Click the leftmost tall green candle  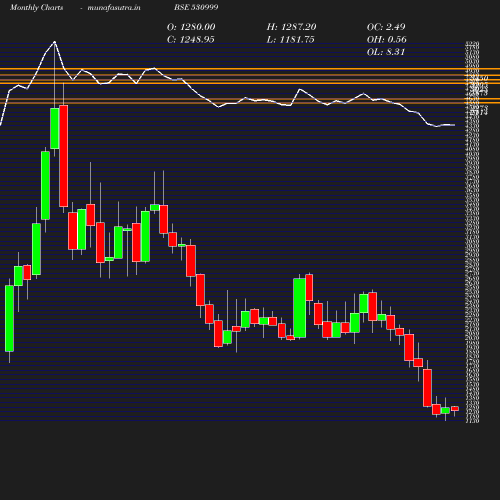tap(9, 318)
